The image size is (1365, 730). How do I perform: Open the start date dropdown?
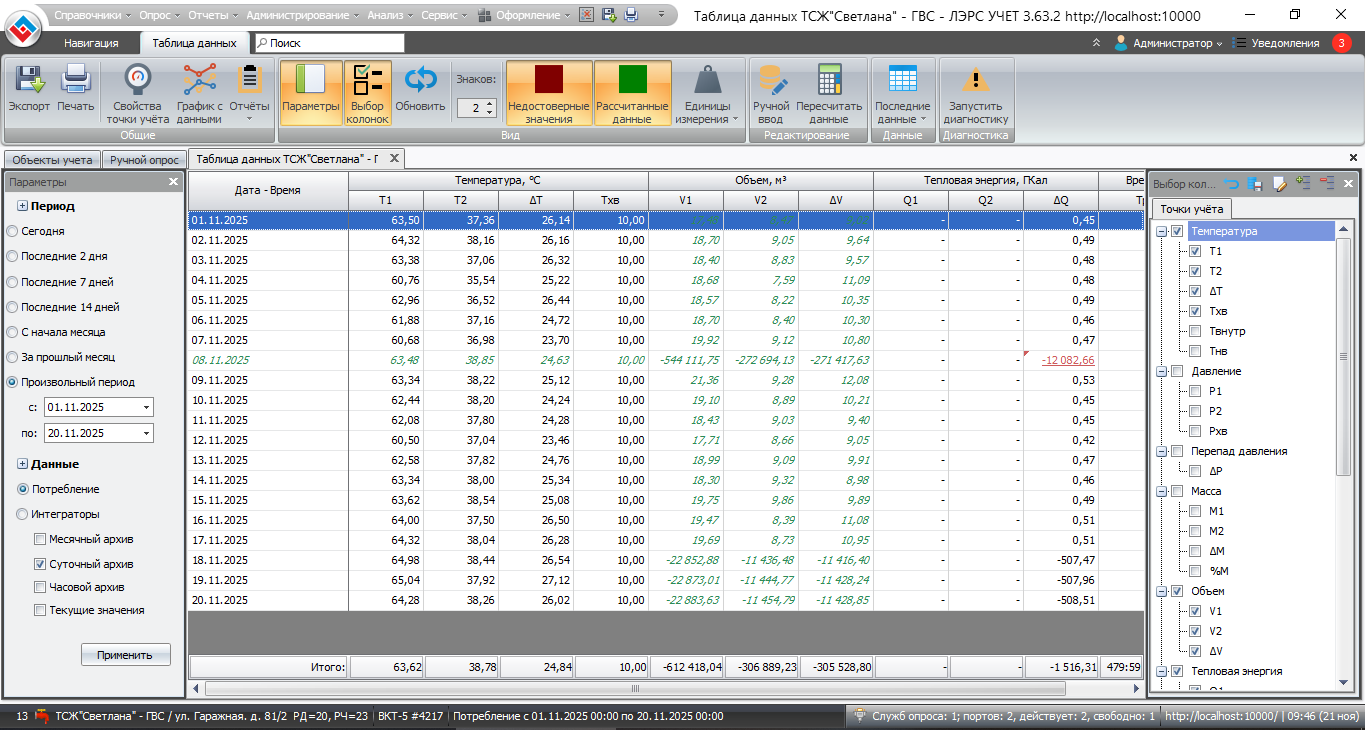pyautogui.click(x=147, y=408)
